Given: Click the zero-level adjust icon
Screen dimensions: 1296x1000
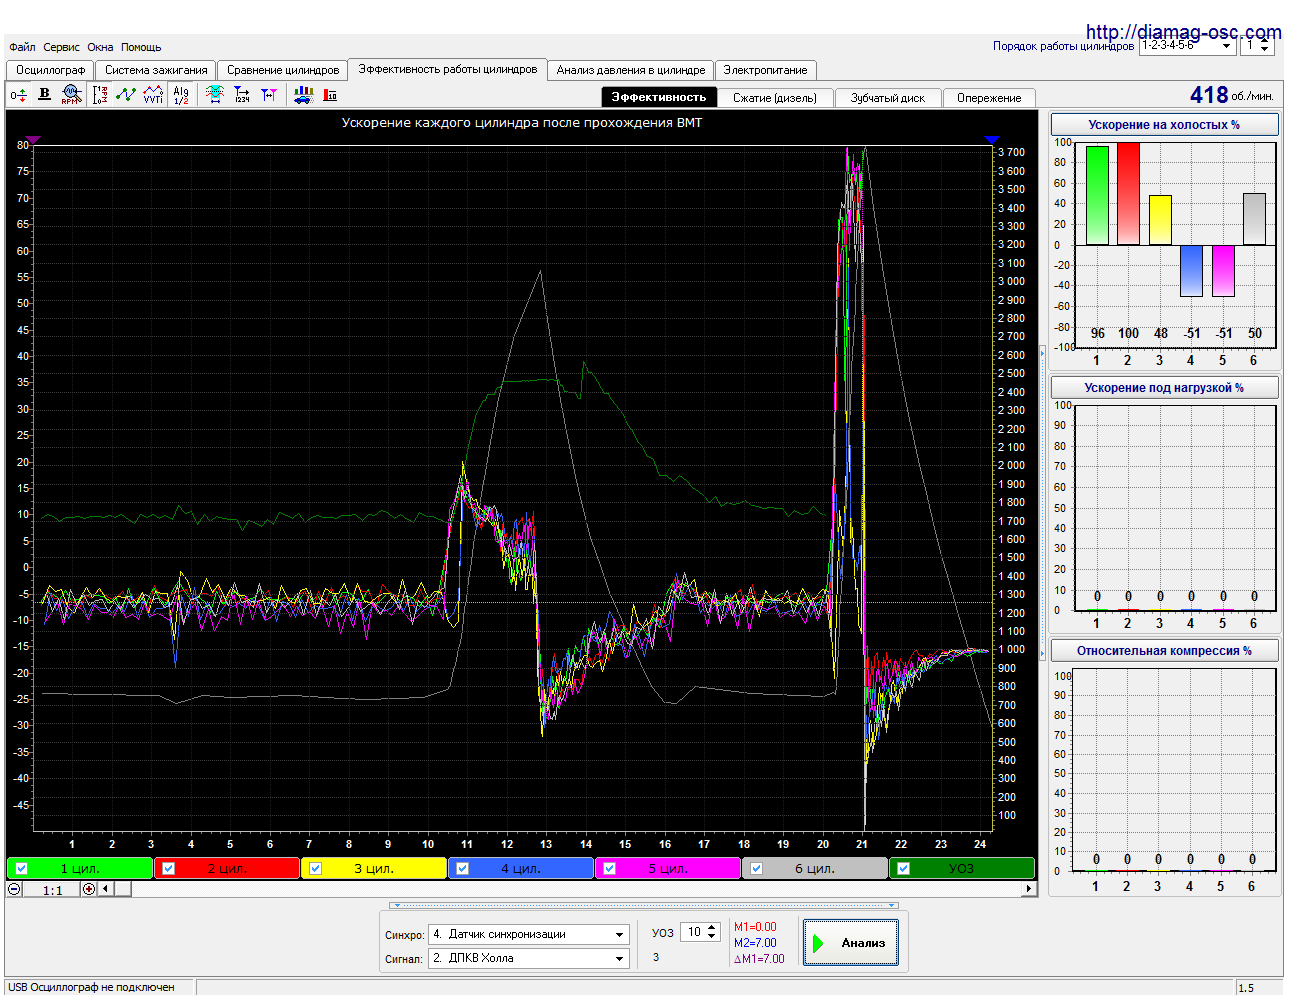Looking at the screenshot, I should pos(18,95).
